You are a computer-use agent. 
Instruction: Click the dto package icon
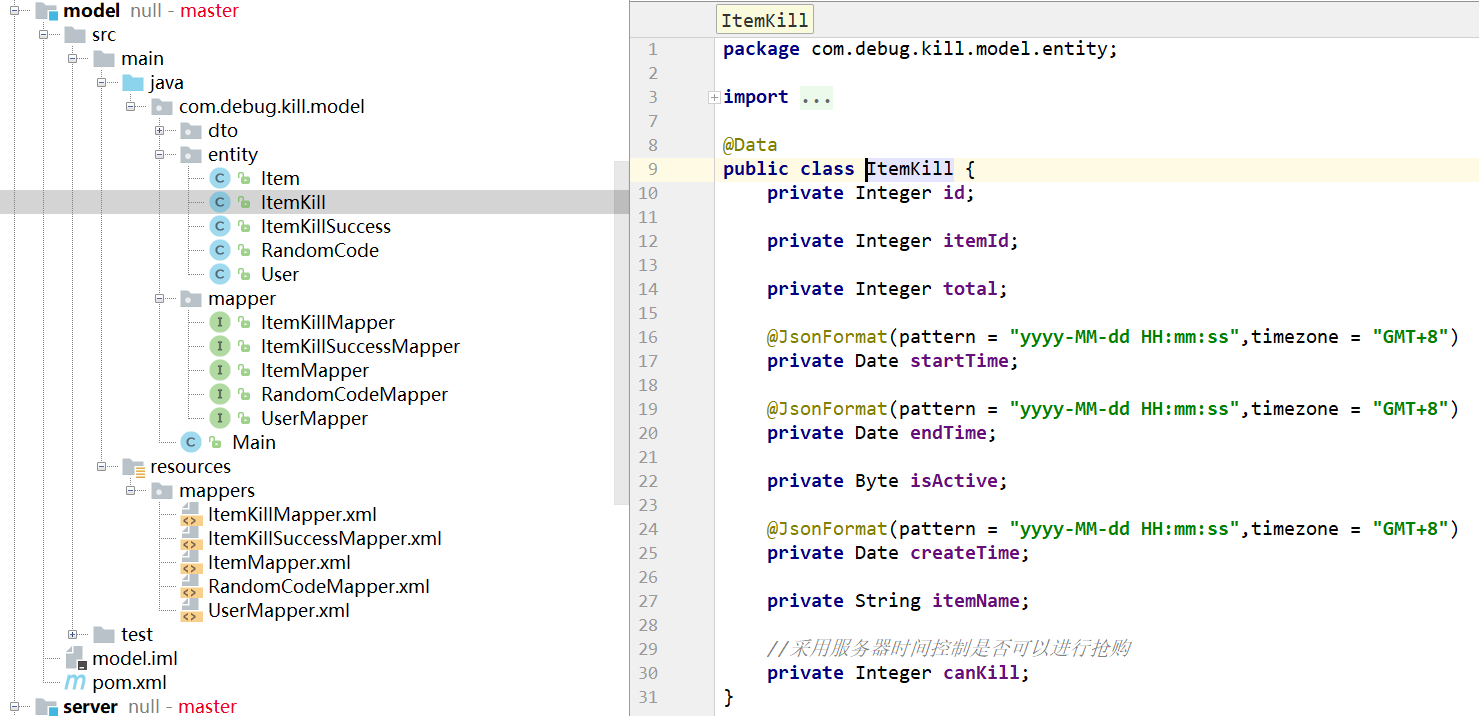(x=190, y=130)
